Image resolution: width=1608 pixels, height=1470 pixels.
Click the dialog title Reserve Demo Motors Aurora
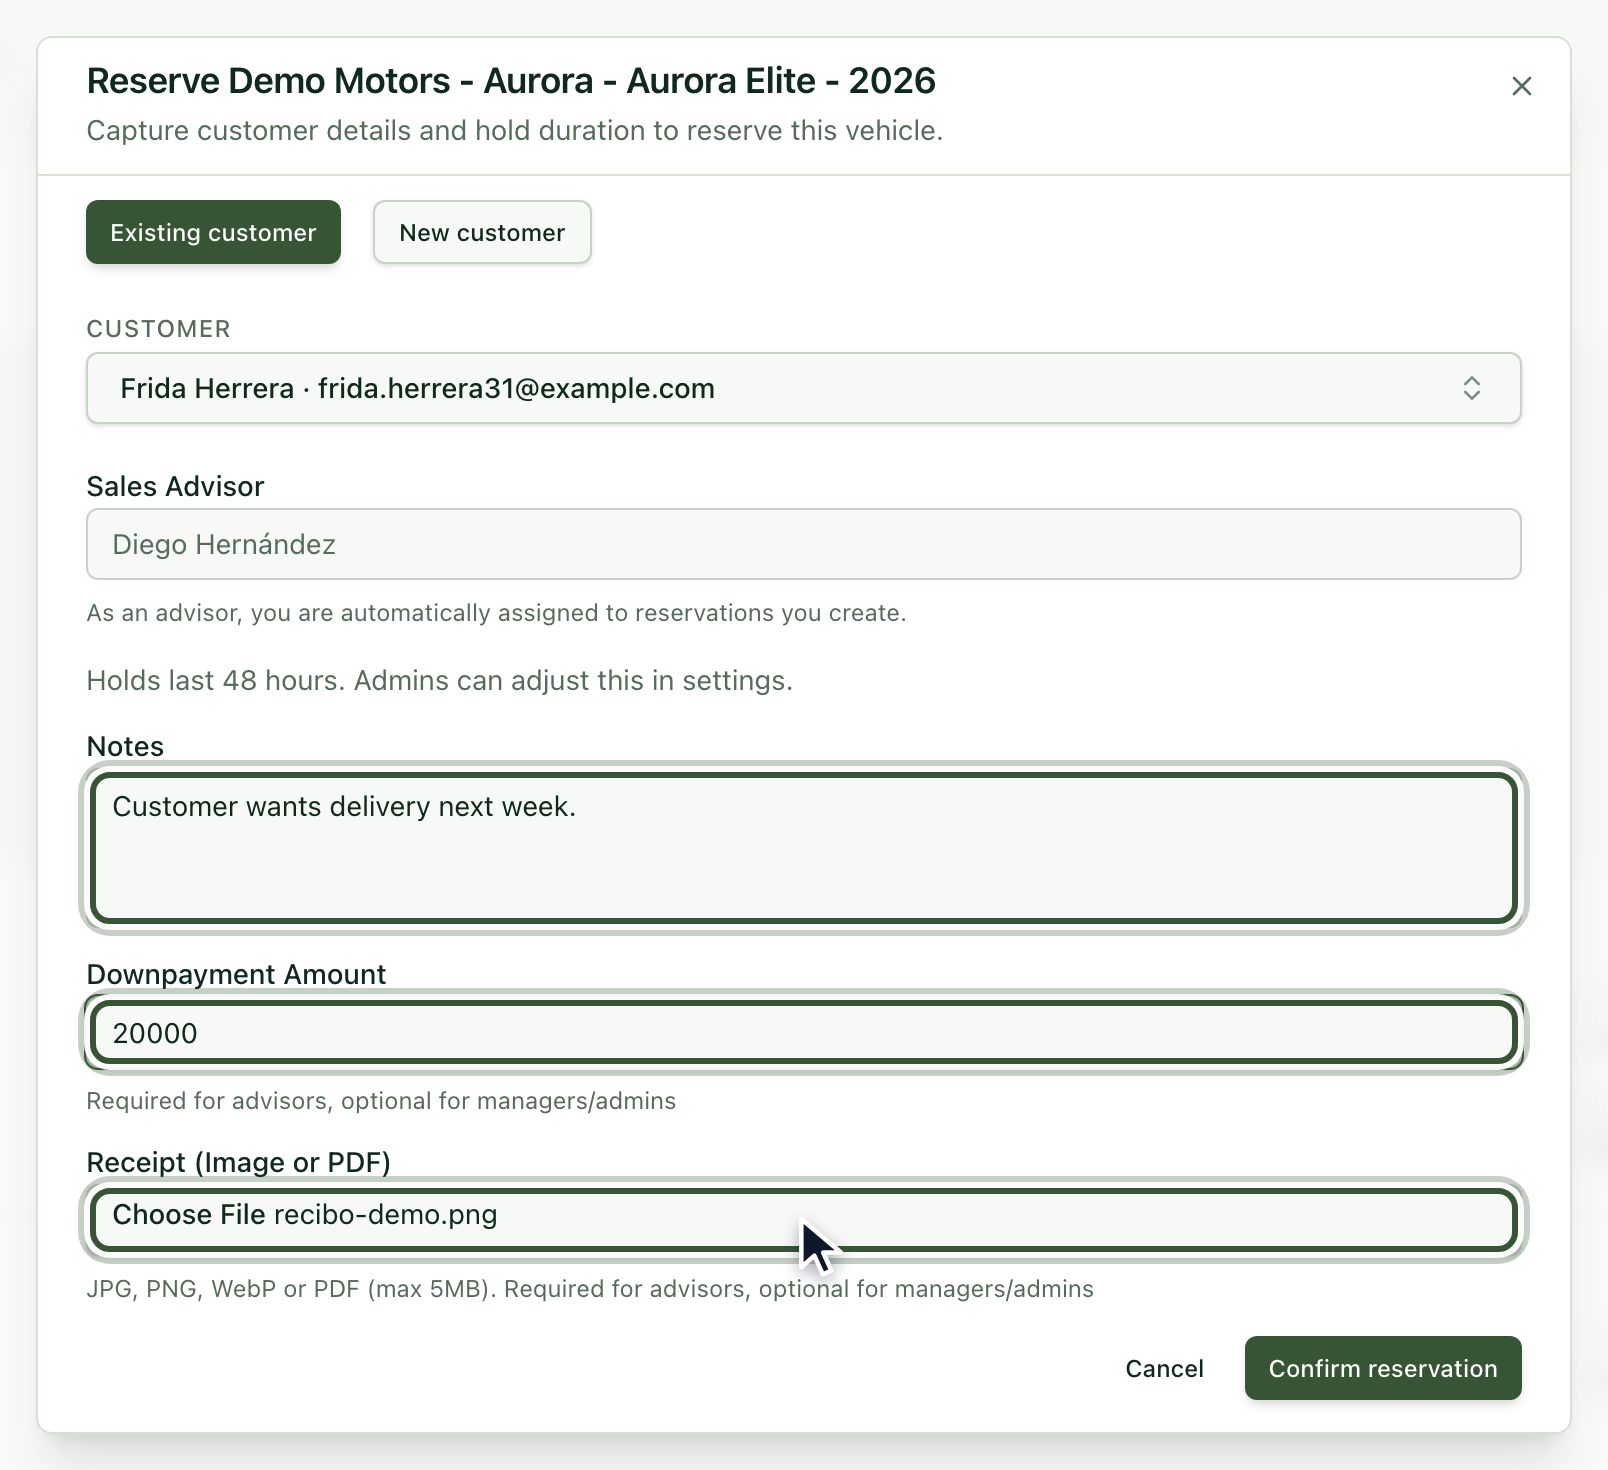click(511, 81)
